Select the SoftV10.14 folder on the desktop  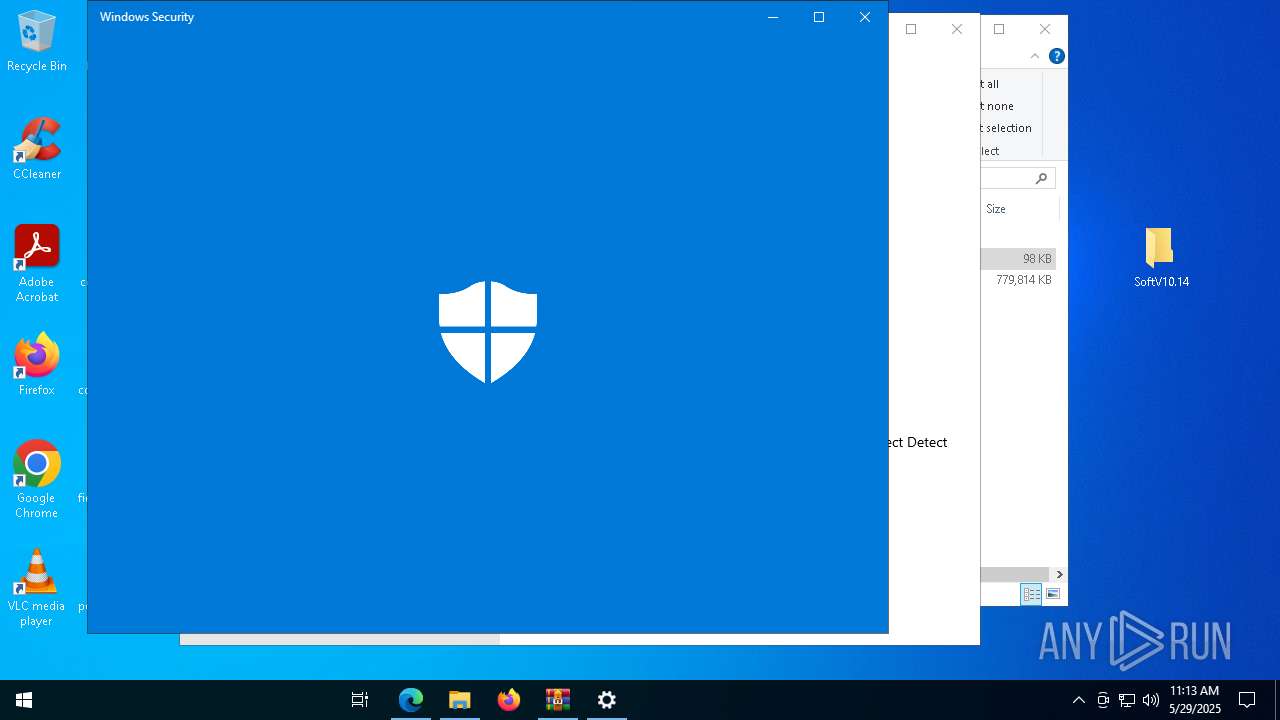(x=1161, y=257)
